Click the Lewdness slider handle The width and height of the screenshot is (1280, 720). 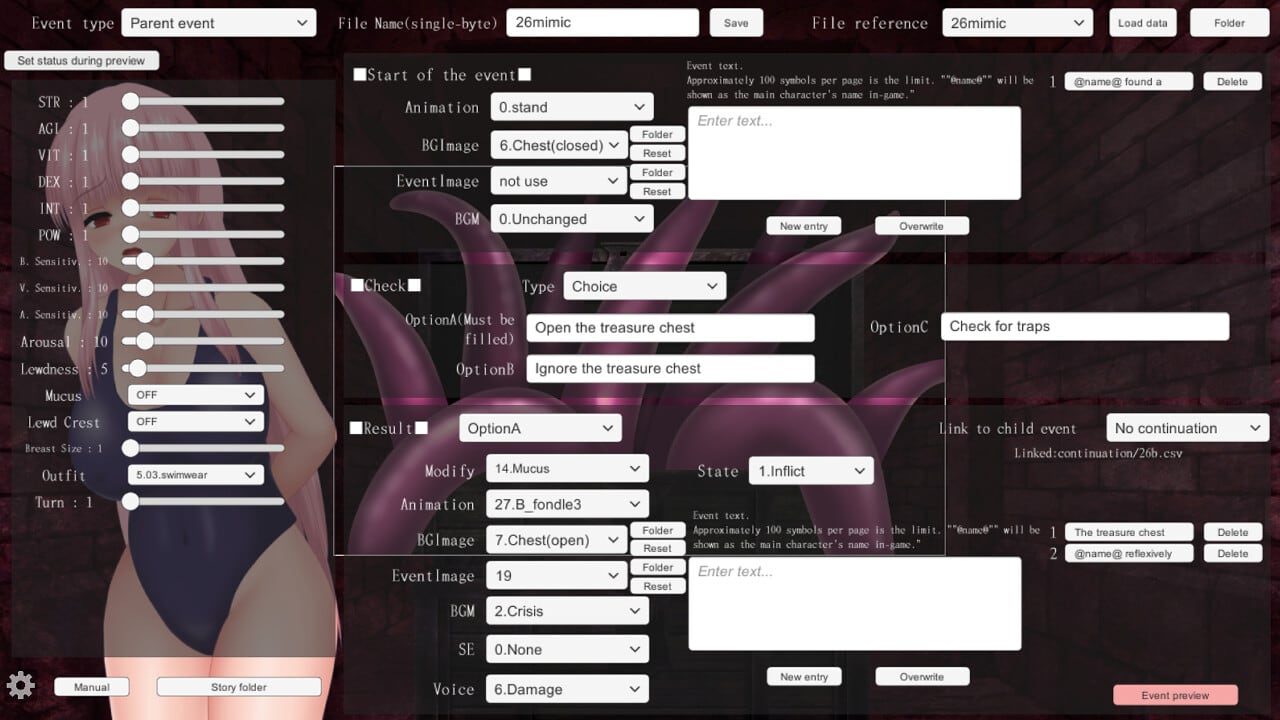coord(138,368)
